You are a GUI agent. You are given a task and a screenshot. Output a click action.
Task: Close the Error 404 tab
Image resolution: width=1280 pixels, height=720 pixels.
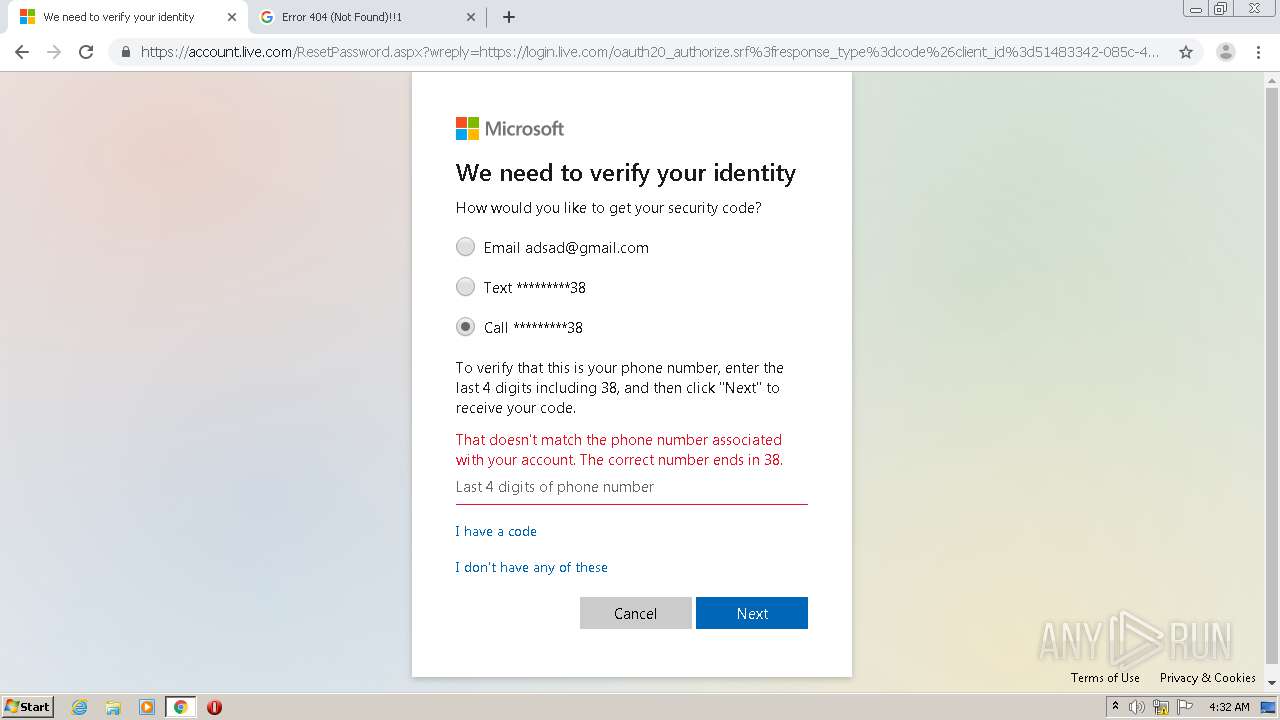coord(472,17)
